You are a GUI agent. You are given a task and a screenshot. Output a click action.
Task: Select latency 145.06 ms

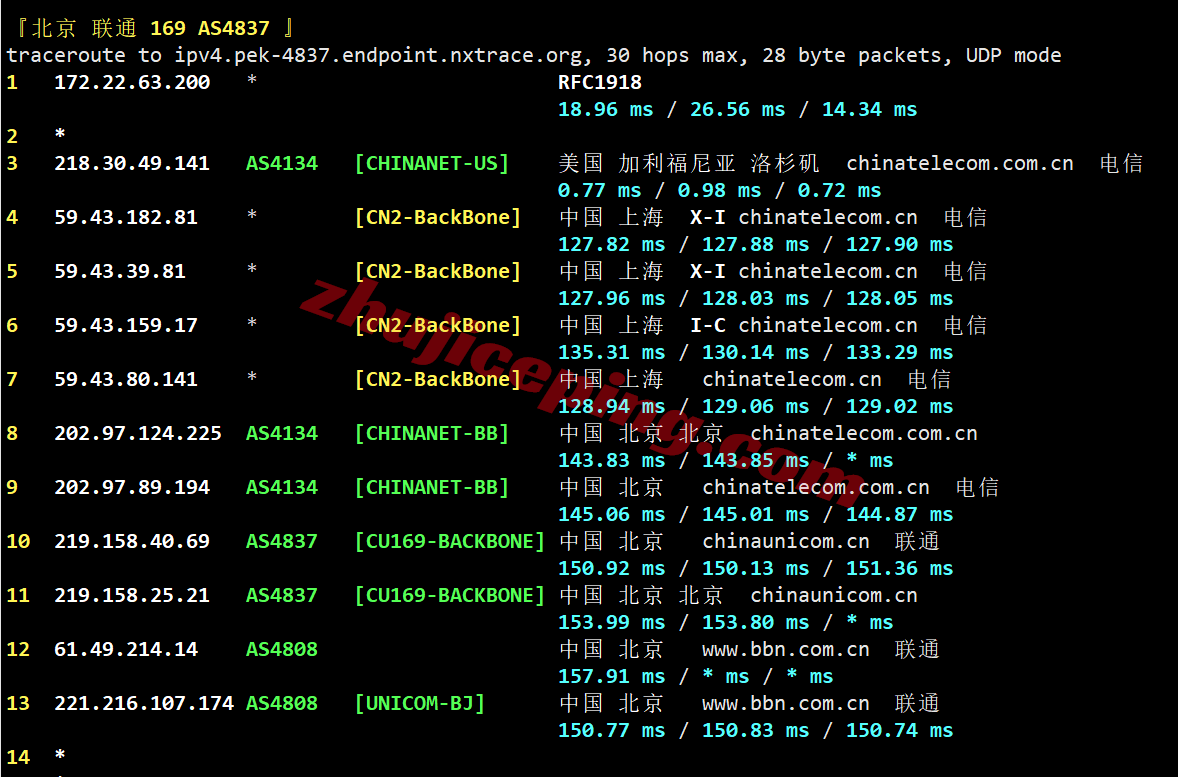click(612, 515)
